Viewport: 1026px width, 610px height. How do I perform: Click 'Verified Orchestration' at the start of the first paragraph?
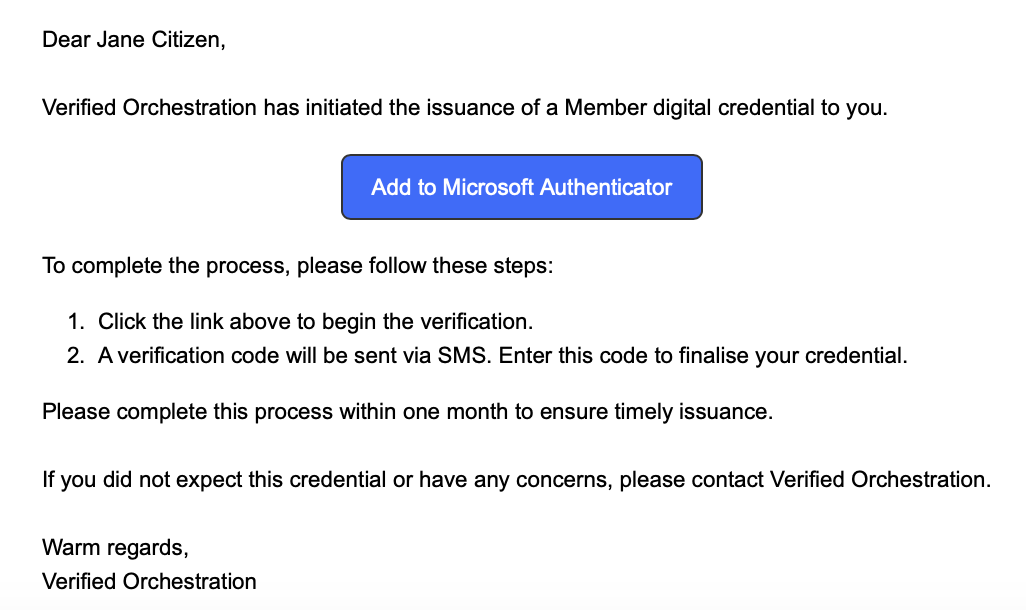point(149,107)
